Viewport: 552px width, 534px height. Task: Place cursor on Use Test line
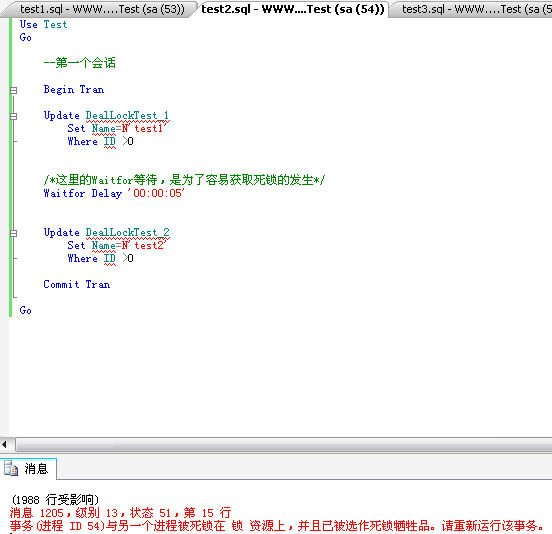(43, 24)
